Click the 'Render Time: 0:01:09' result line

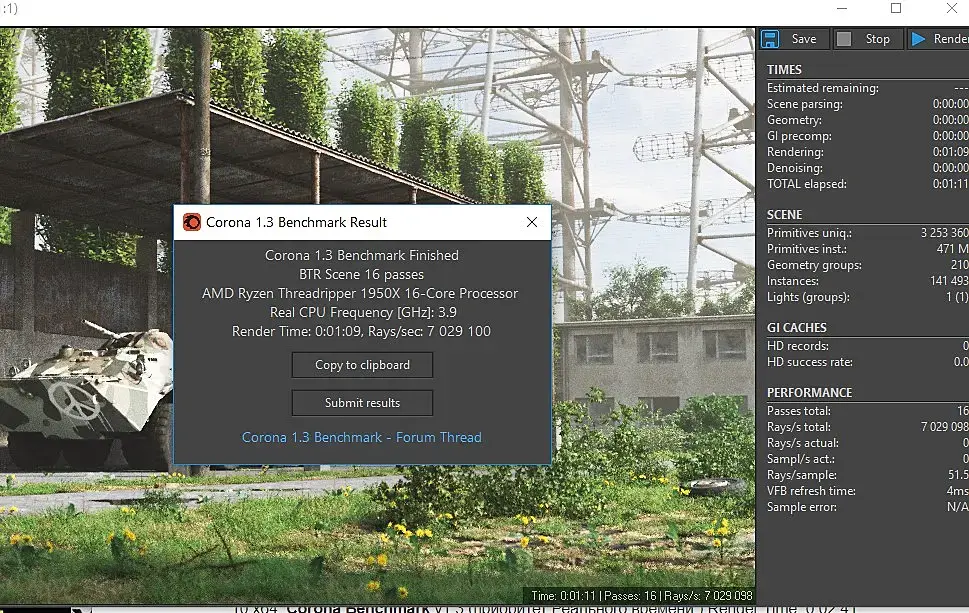coord(361,331)
